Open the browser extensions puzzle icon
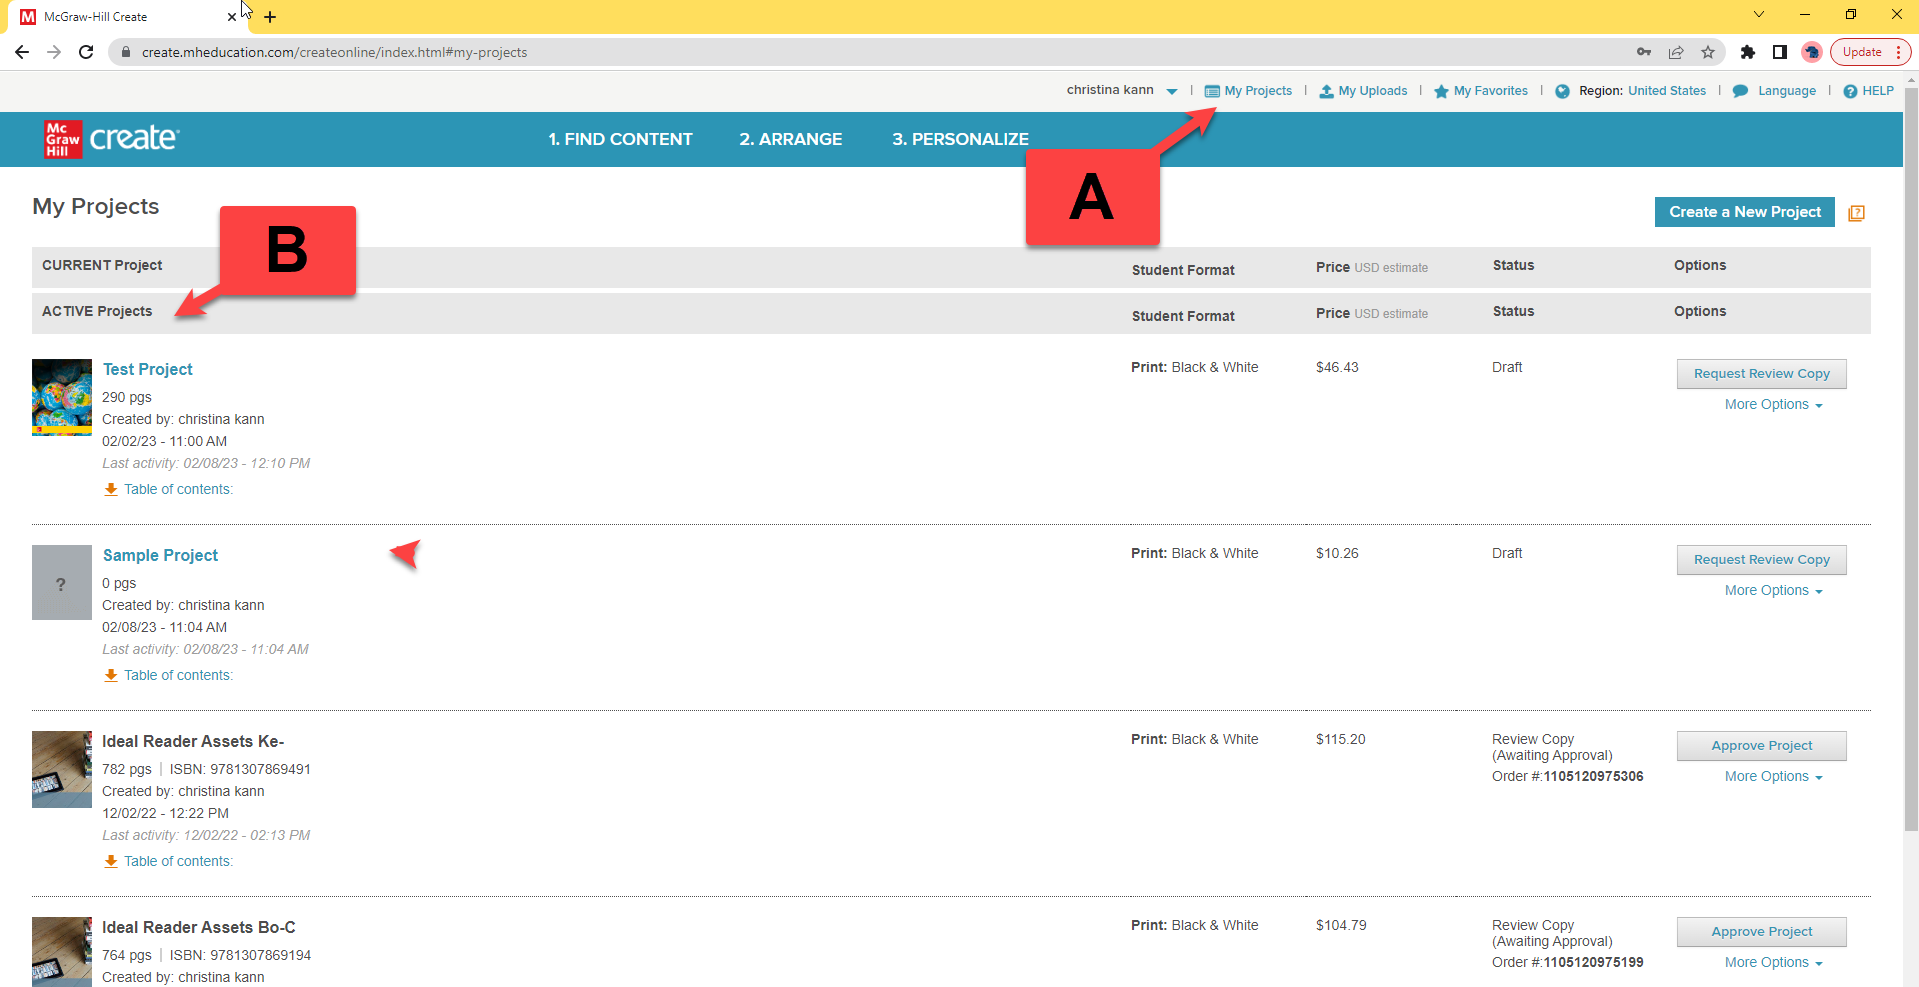The height and width of the screenshot is (987, 1919). (1747, 52)
